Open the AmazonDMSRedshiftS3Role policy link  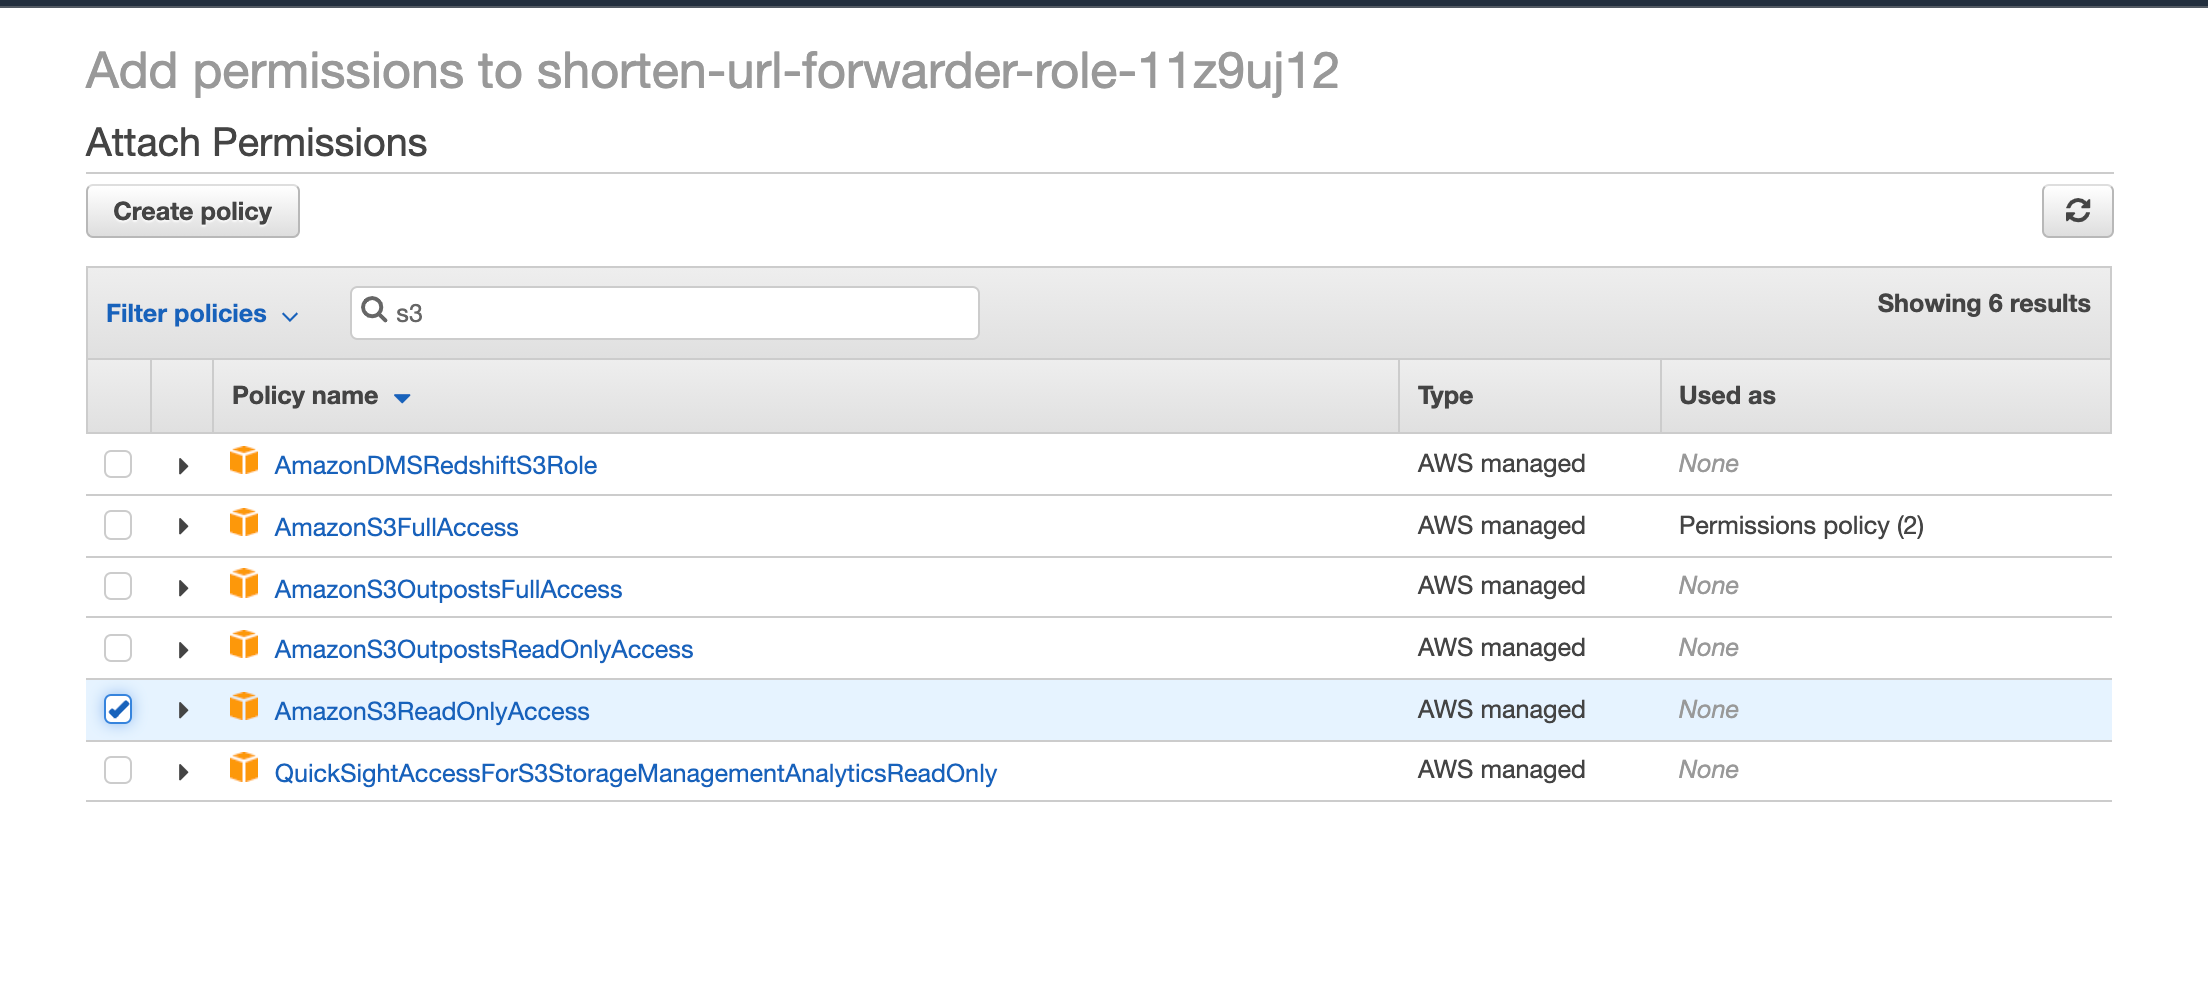tap(436, 465)
